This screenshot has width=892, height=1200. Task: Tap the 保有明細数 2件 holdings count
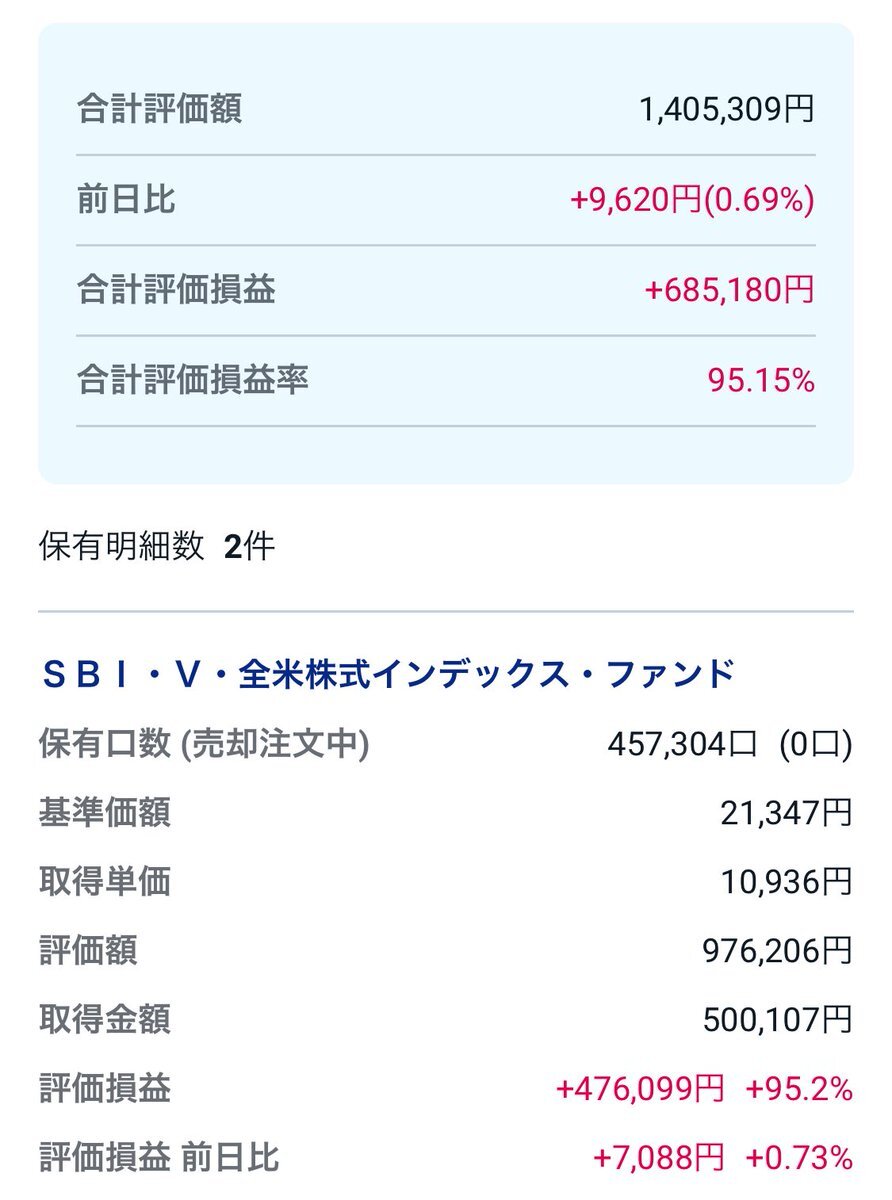(x=156, y=547)
